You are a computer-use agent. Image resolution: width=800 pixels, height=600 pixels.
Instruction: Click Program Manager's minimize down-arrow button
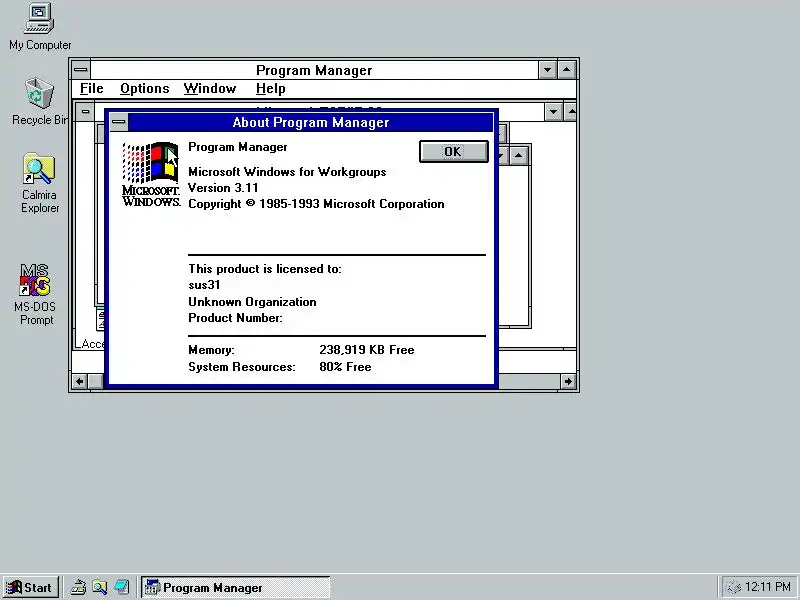pyautogui.click(x=547, y=70)
